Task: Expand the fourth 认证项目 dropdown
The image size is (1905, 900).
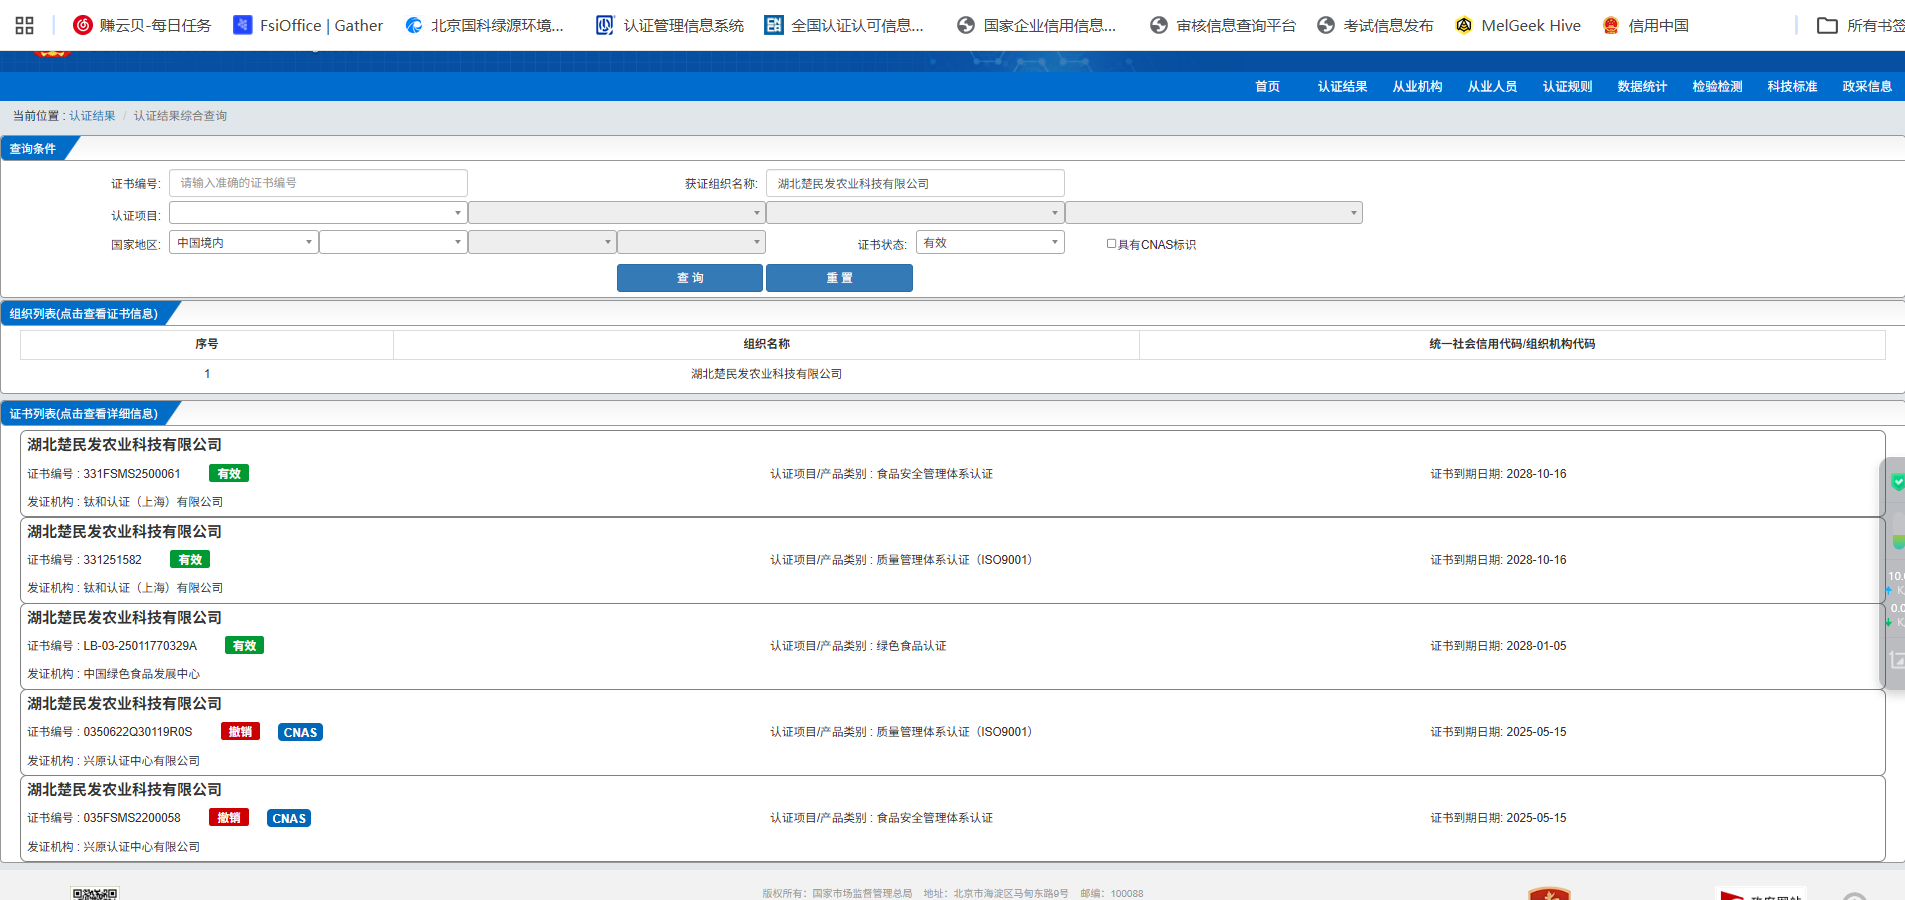Action: coord(1213,212)
